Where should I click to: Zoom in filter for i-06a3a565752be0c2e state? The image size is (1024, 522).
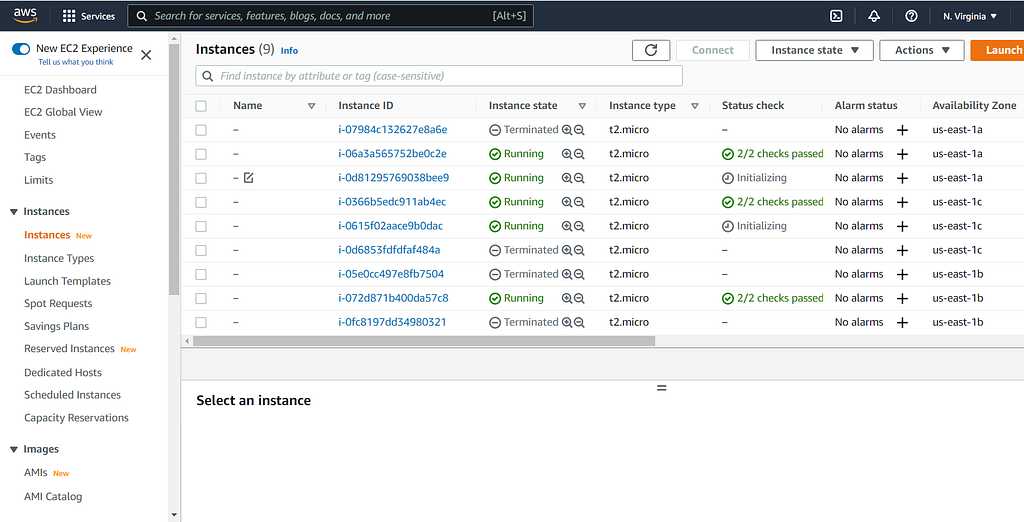[x=567, y=154]
